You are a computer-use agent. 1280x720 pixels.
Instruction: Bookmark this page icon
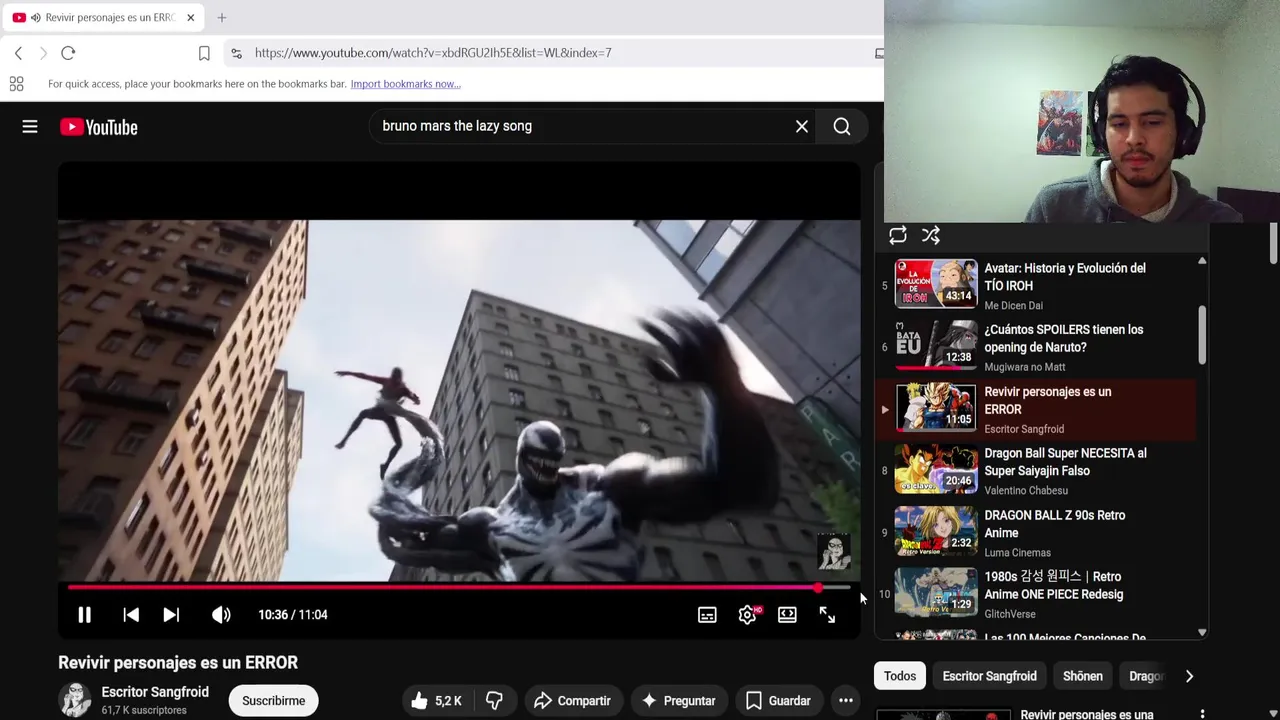pyautogui.click(x=204, y=53)
